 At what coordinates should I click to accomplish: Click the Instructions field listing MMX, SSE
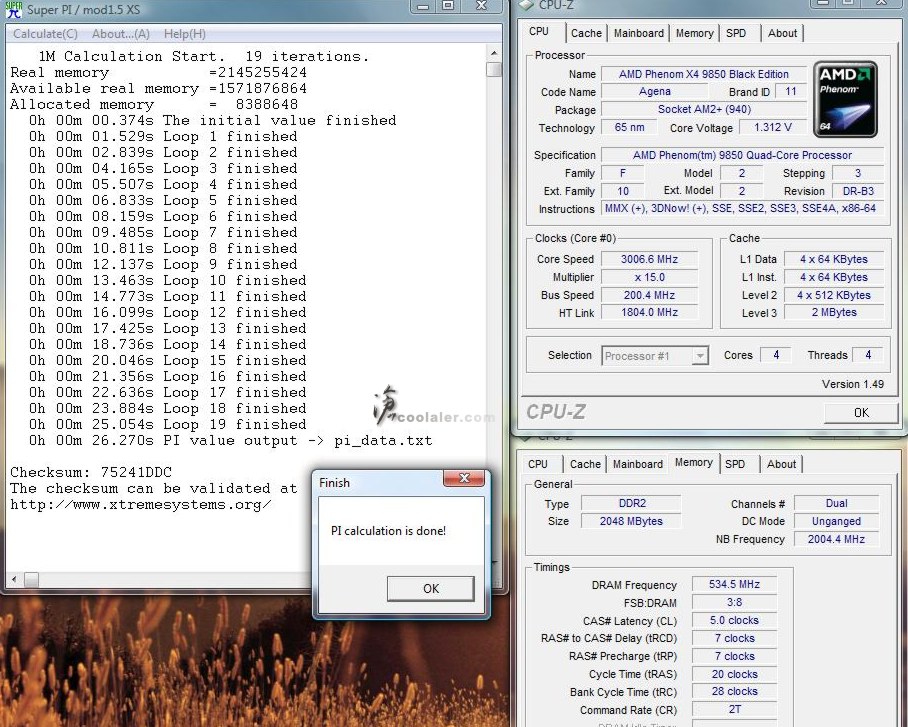(x=742, y=209)
